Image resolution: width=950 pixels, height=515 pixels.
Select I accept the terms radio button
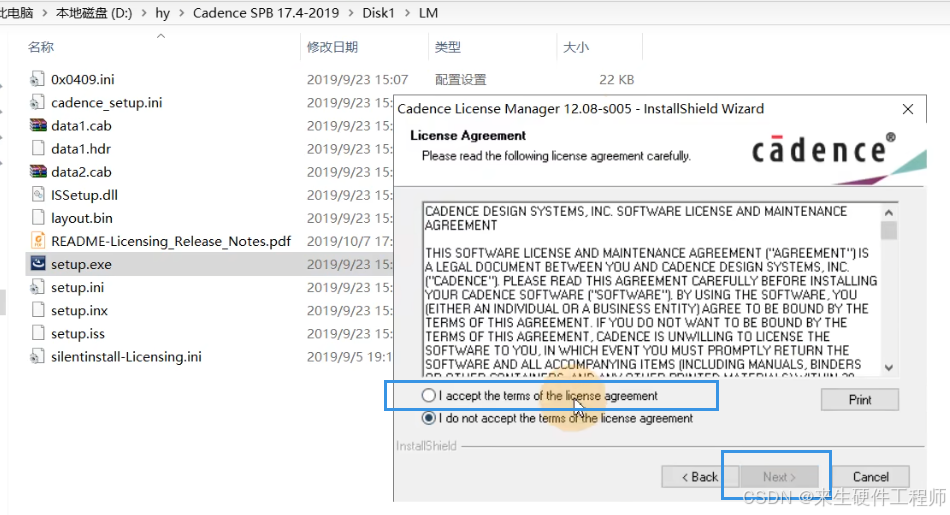pos(428,396)
